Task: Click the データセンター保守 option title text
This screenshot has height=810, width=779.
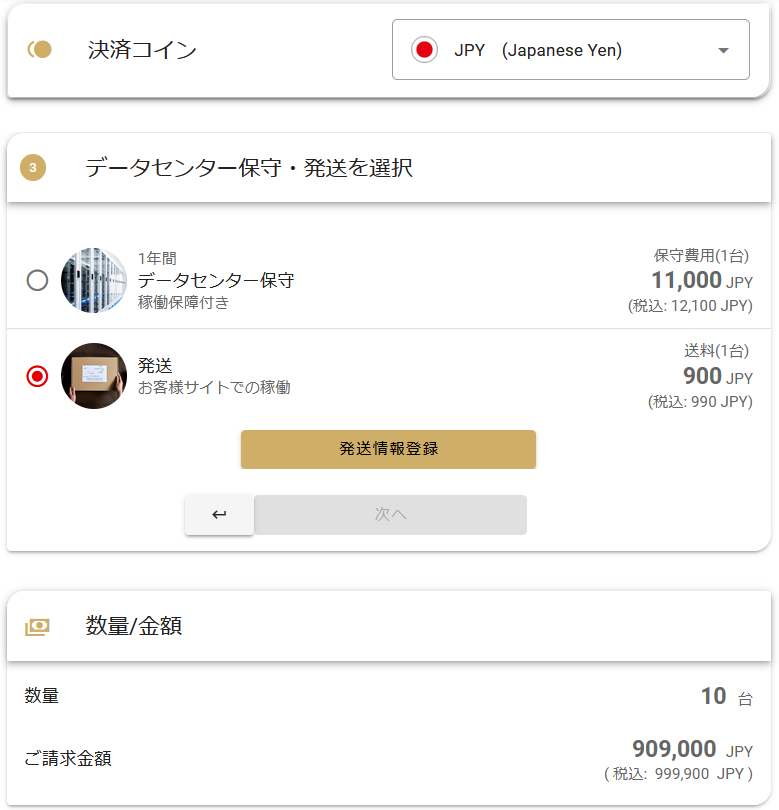Action: click(x=216, y=280)
